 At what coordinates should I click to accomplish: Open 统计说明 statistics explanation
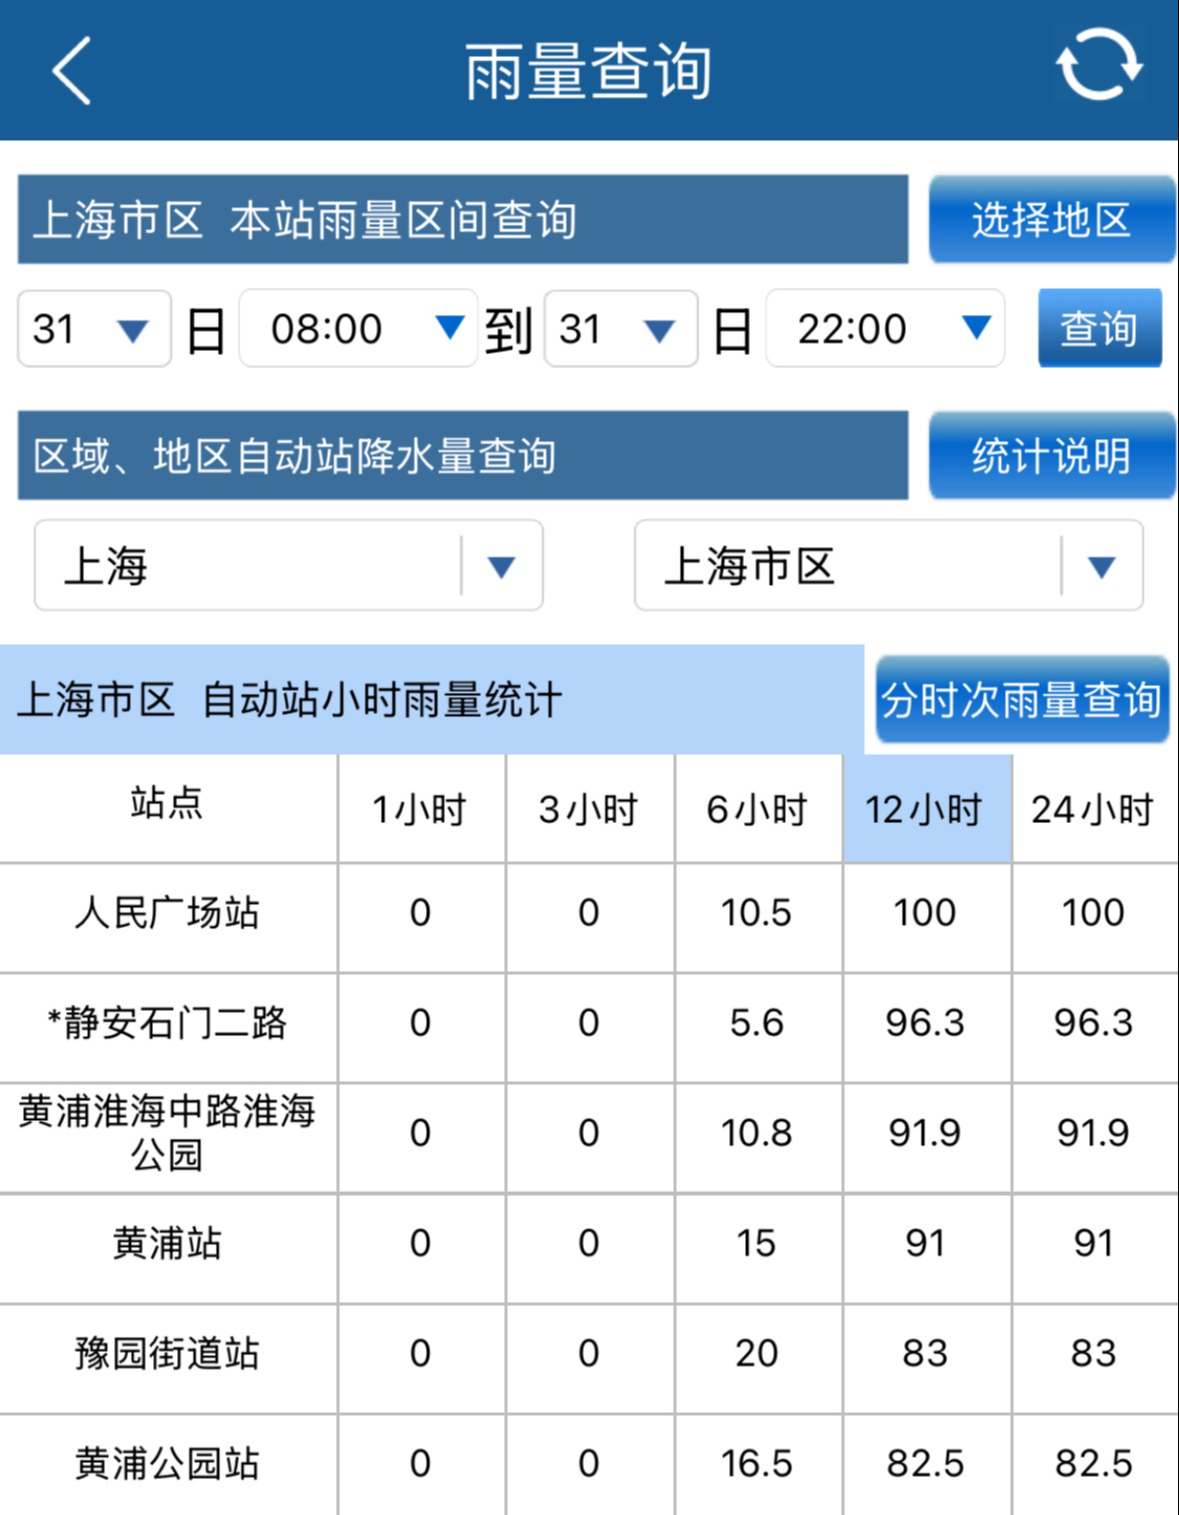tap(1051, 456)
